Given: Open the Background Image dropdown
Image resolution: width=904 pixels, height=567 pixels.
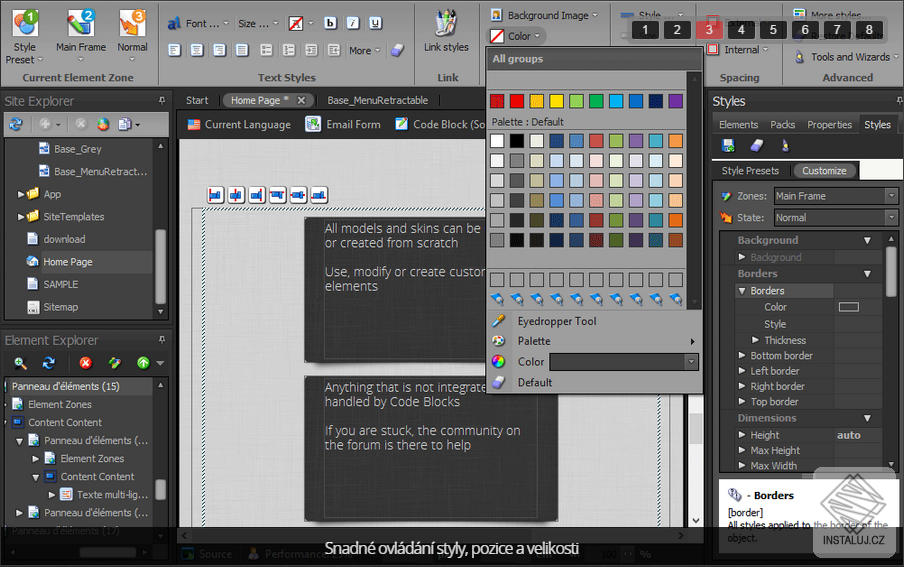Looking at the screenshot, I should 544,15.
